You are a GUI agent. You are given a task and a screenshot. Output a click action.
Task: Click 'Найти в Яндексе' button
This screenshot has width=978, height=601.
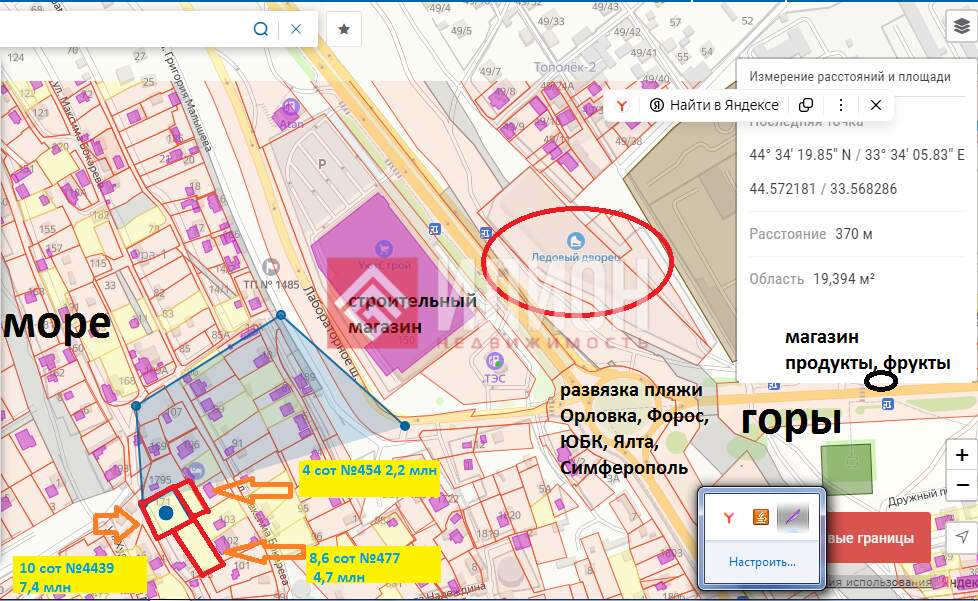click(714, 105)
